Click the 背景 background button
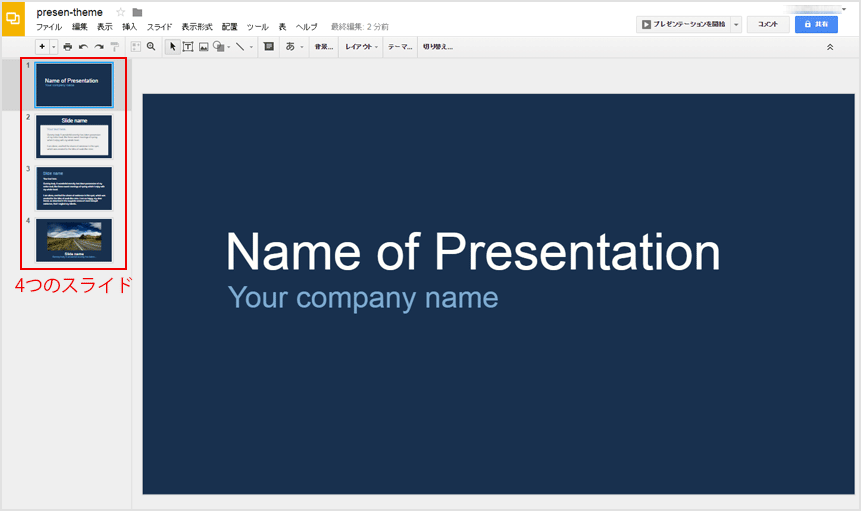 324,47
